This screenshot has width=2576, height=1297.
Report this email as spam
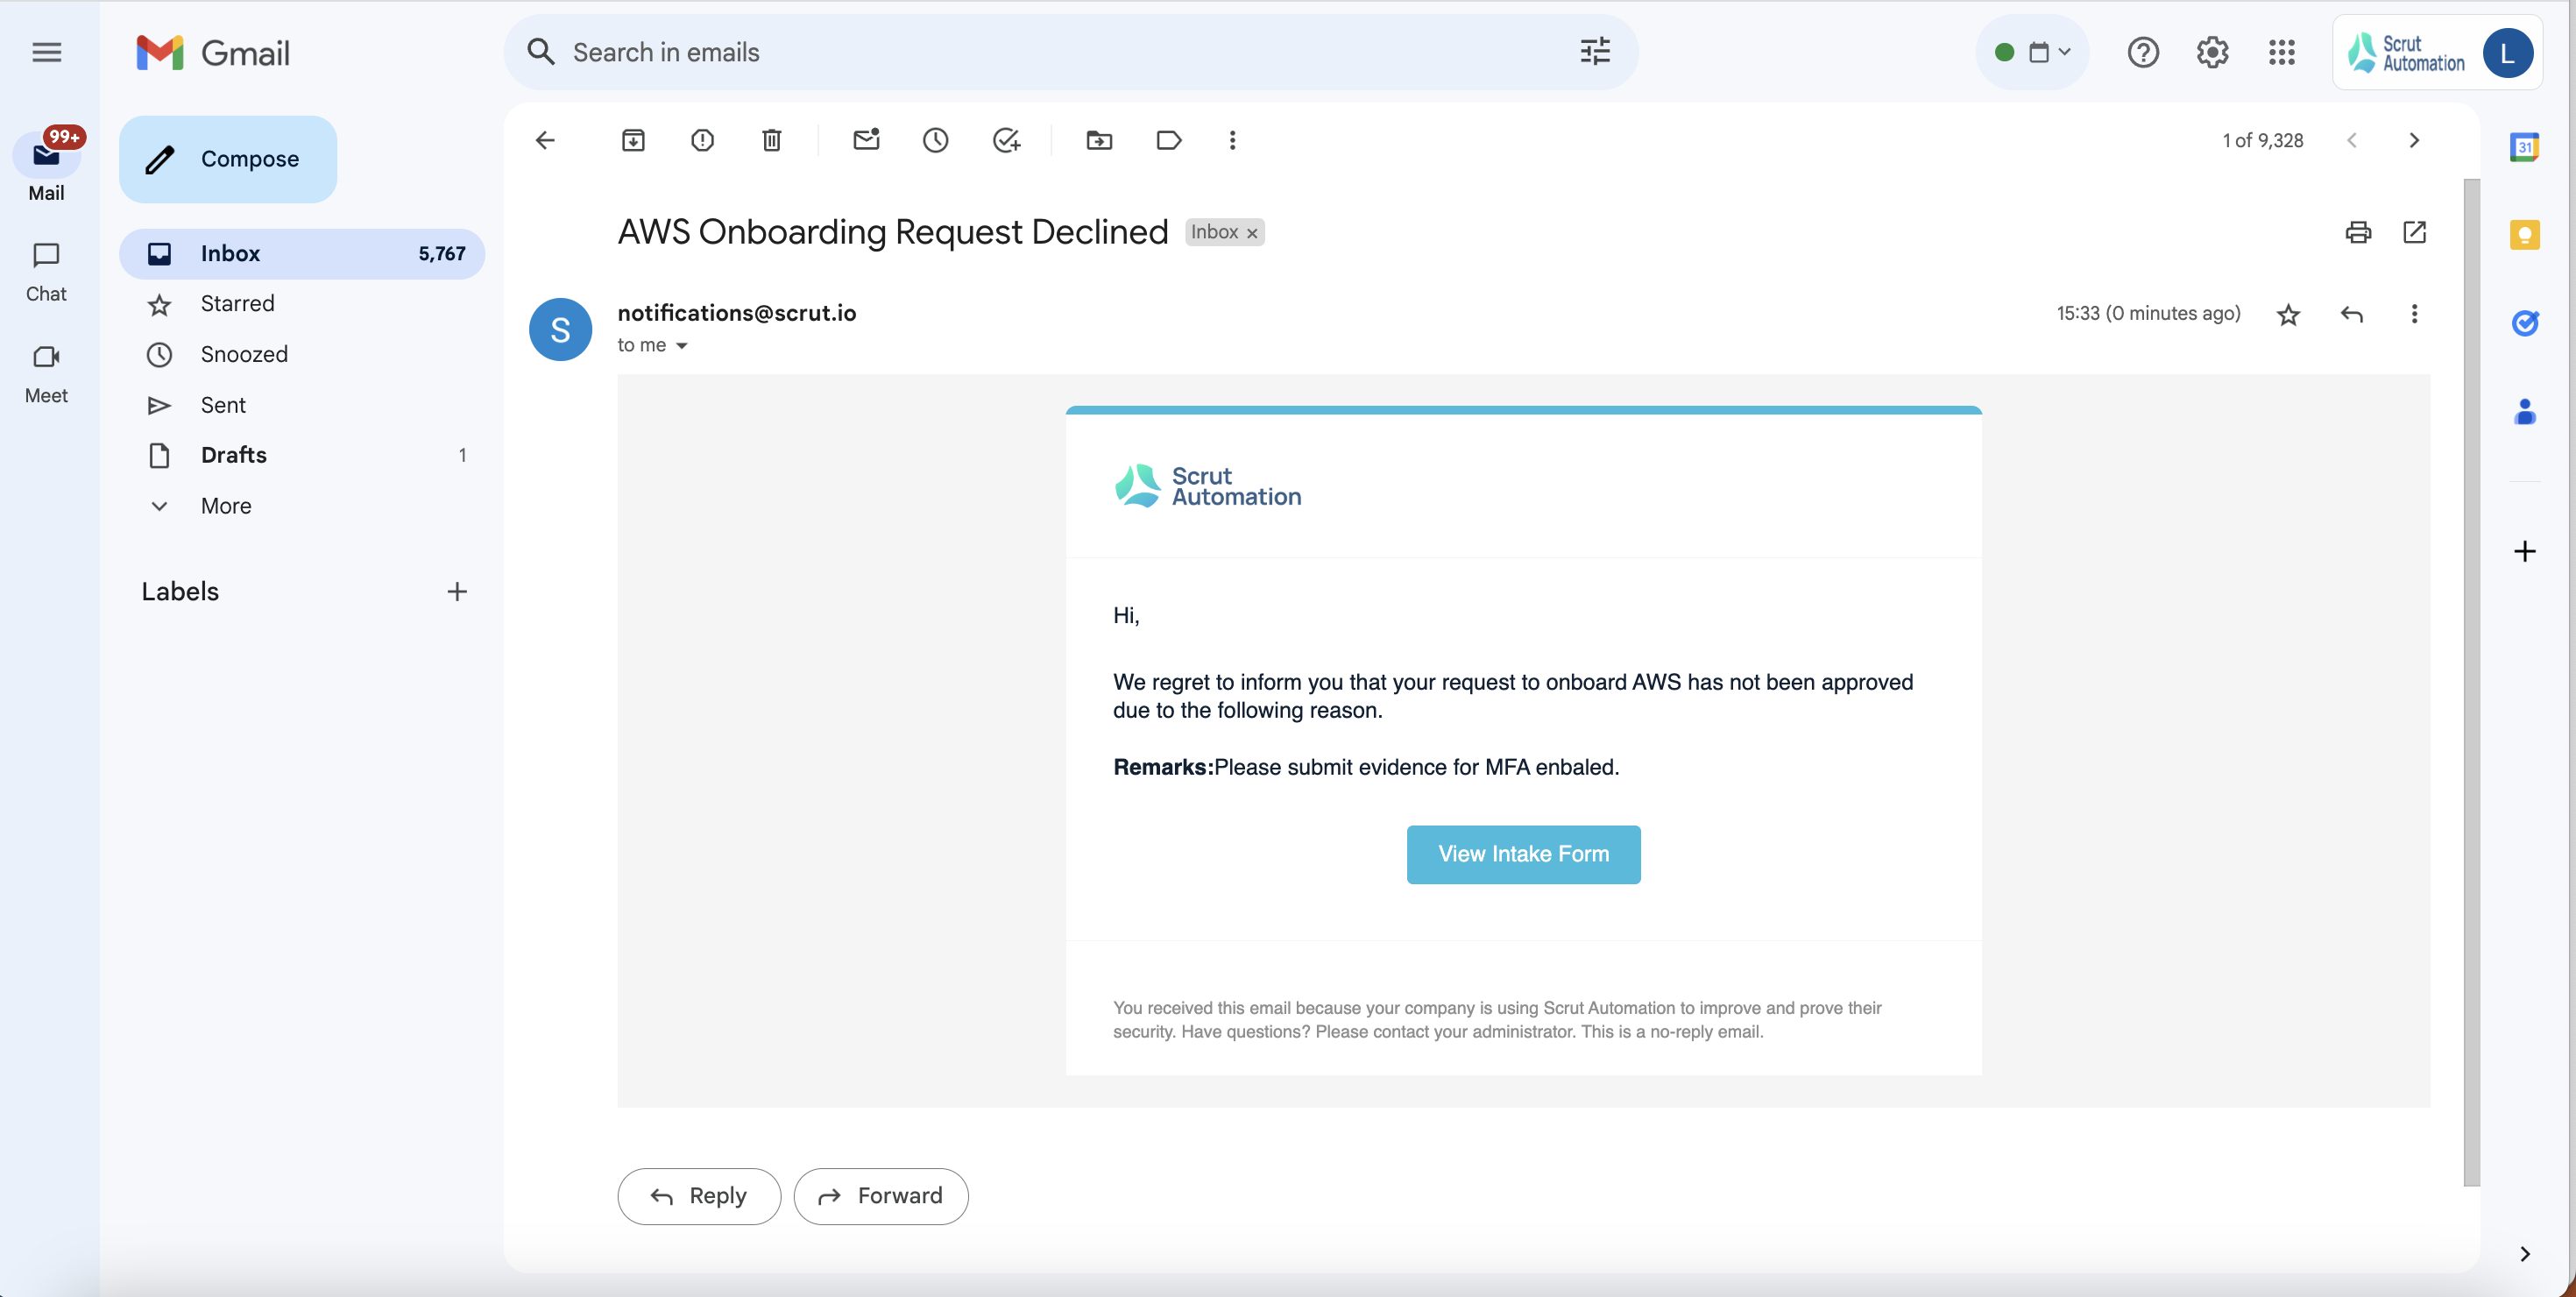click(x=702, y=140)
